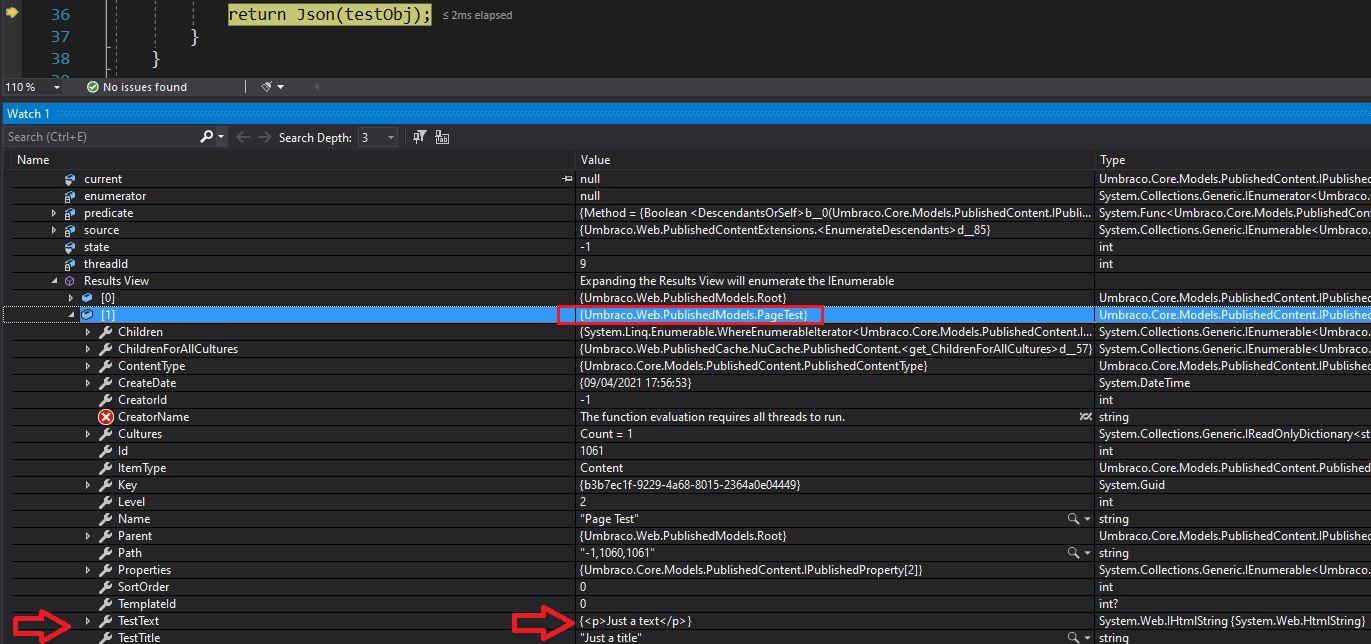Click the wrench icon beside CreatorId
The width and height of the screenshot is (1371, 644).
(x=105, y=400)
